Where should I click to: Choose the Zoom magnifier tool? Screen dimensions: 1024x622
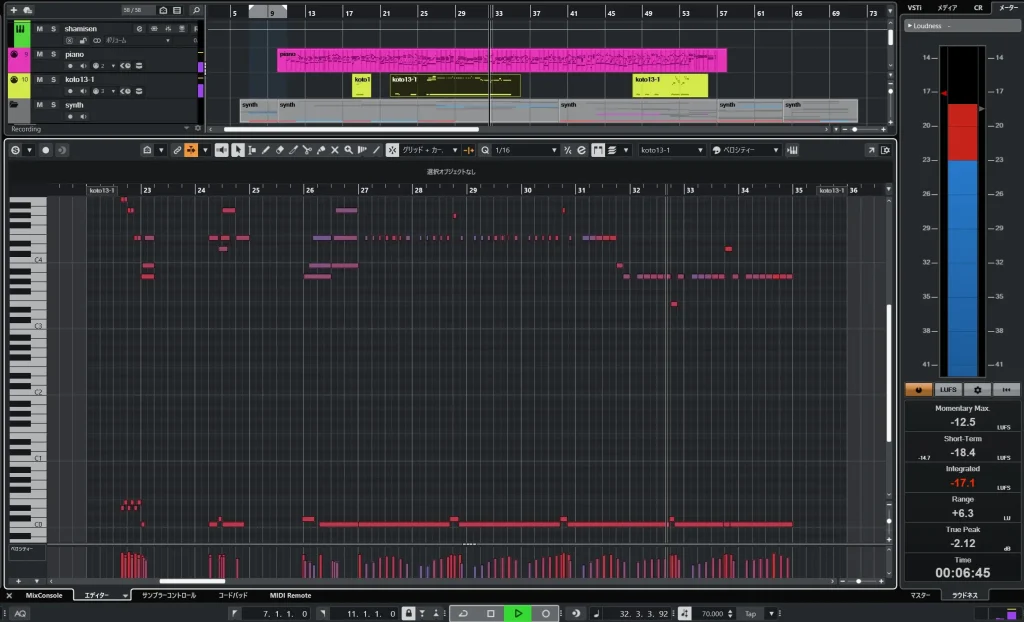348,150
